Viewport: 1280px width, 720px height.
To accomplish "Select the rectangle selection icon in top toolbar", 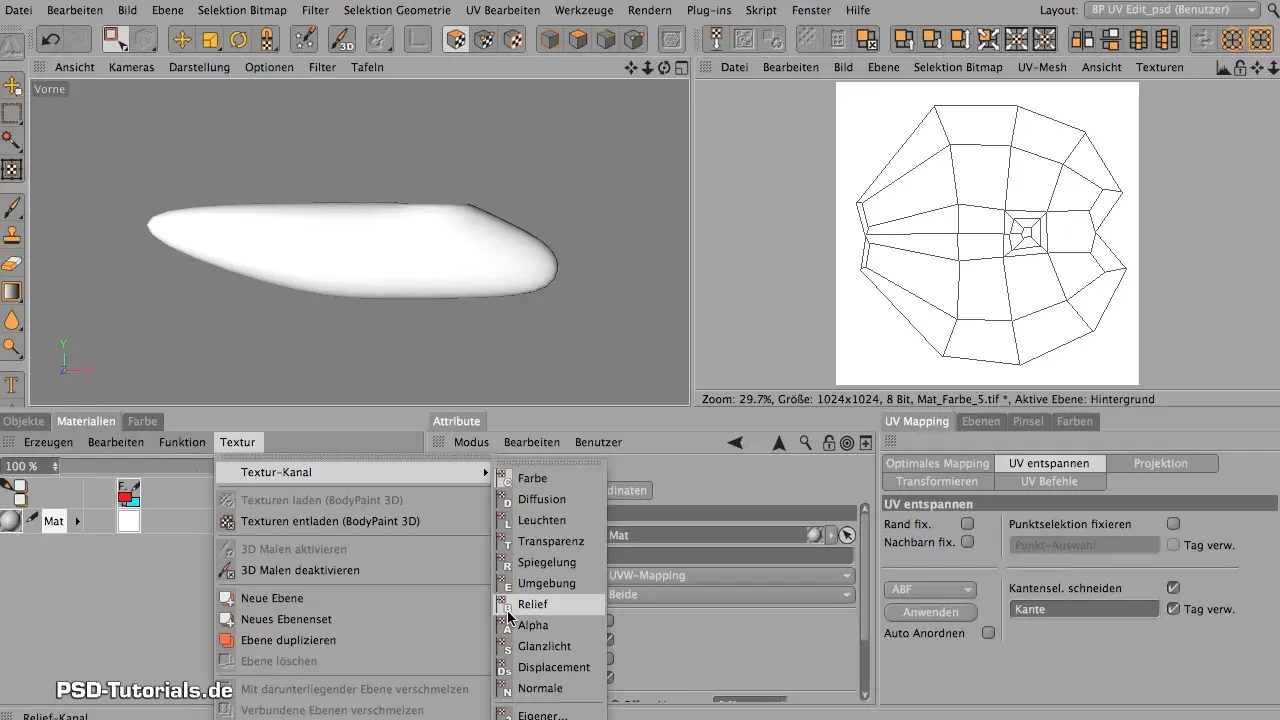I will [115, 40].
